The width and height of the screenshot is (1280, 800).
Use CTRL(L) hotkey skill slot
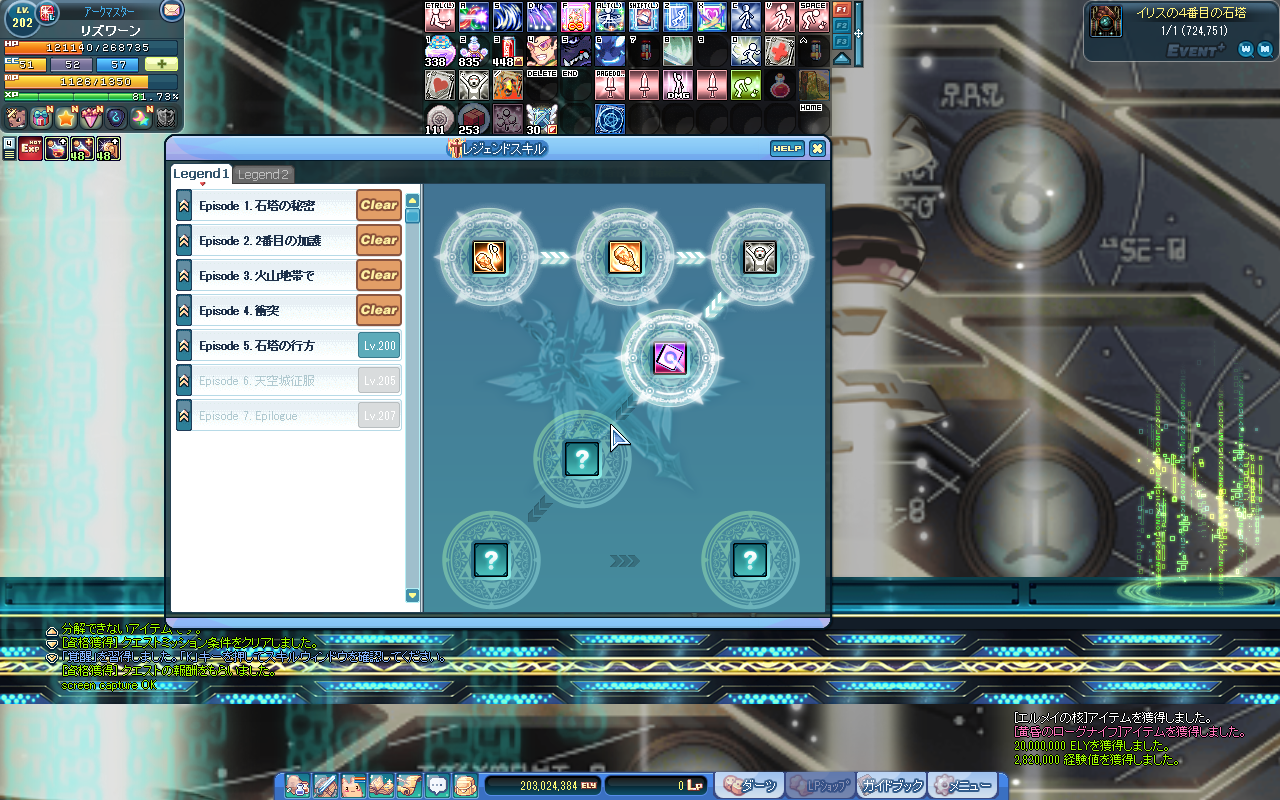tap(440, 16)
